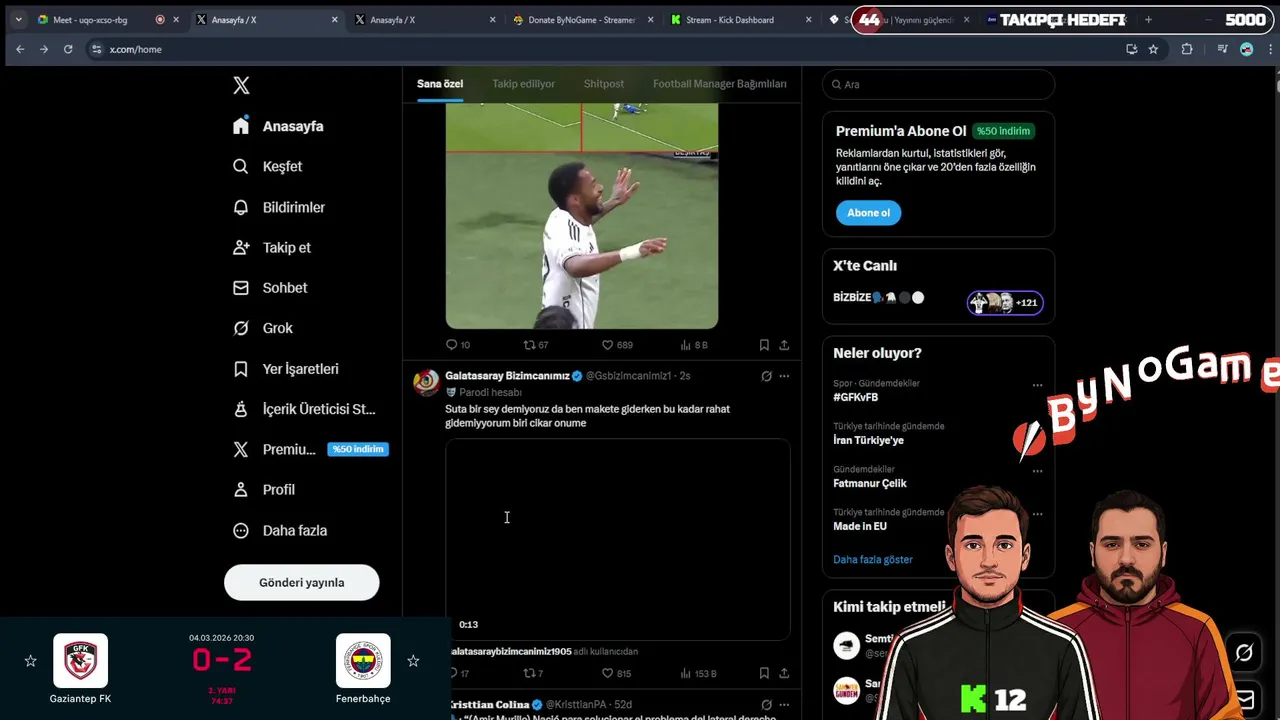Bookmark this page star icon
The height and width of the screenshot is (720, 1280).
coord(1153,49)
